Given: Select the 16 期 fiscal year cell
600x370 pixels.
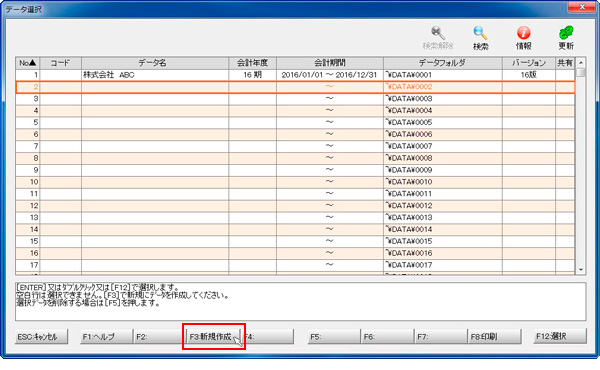Looking at the screenshot, I should [x=253, y=75].
